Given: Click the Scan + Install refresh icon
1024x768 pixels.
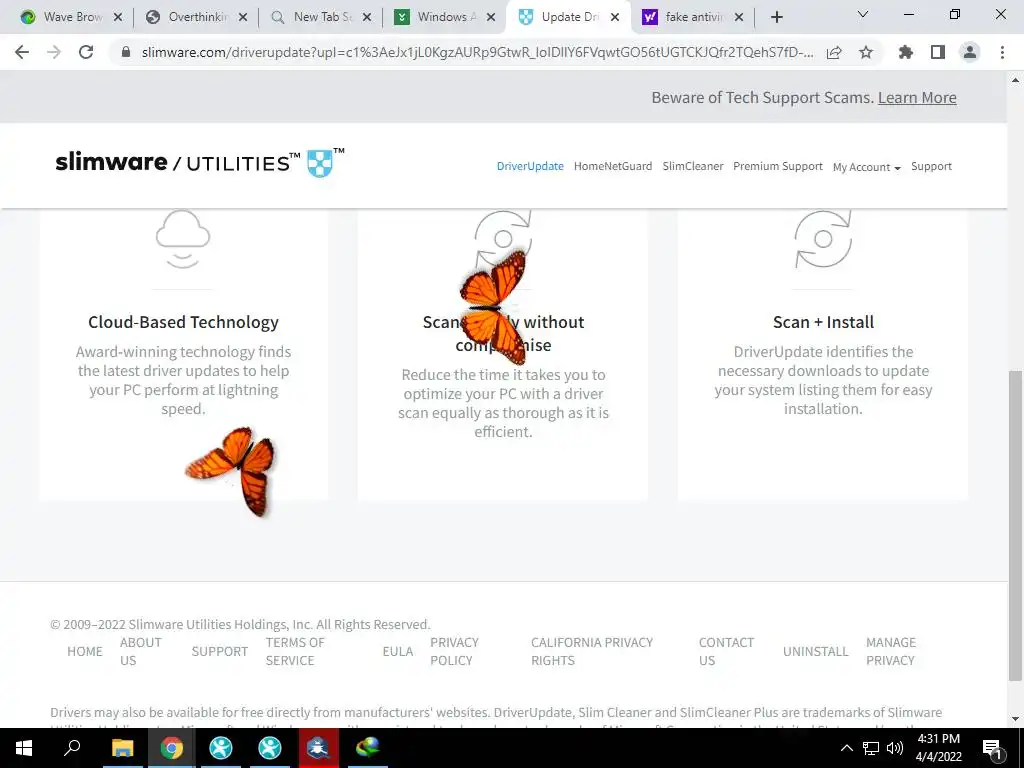Looking at the screenshot, I should click(x=823, y=239).
